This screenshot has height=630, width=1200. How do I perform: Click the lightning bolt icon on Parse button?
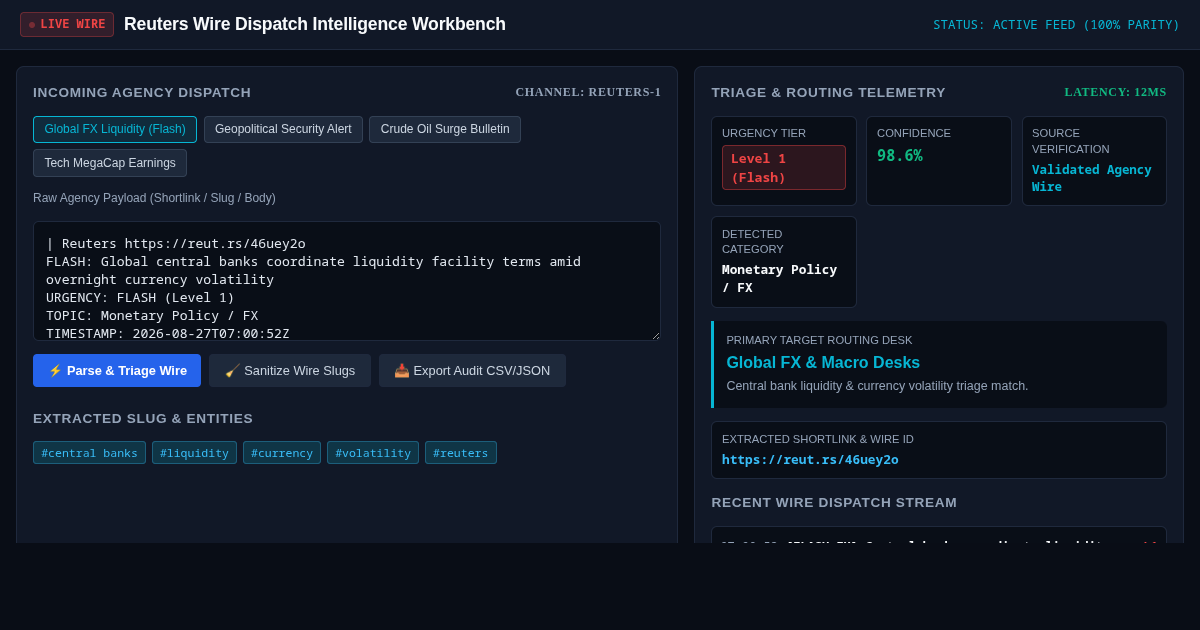(x=55, y=371)
